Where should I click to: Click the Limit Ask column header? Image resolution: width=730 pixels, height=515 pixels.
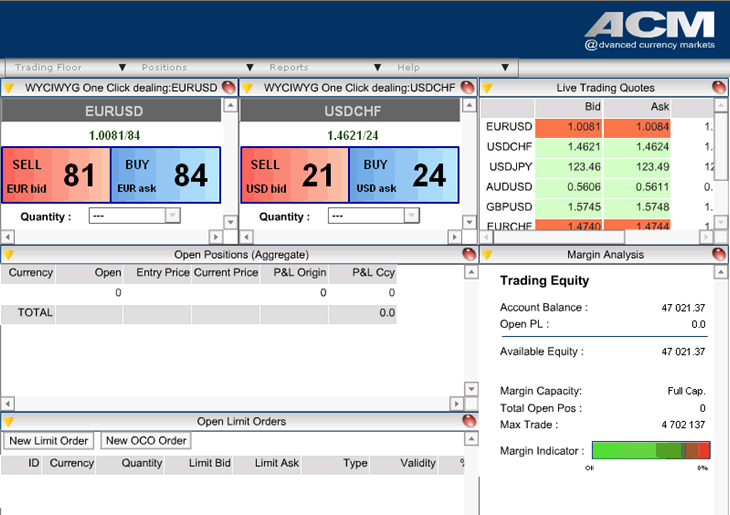[267, 463]
